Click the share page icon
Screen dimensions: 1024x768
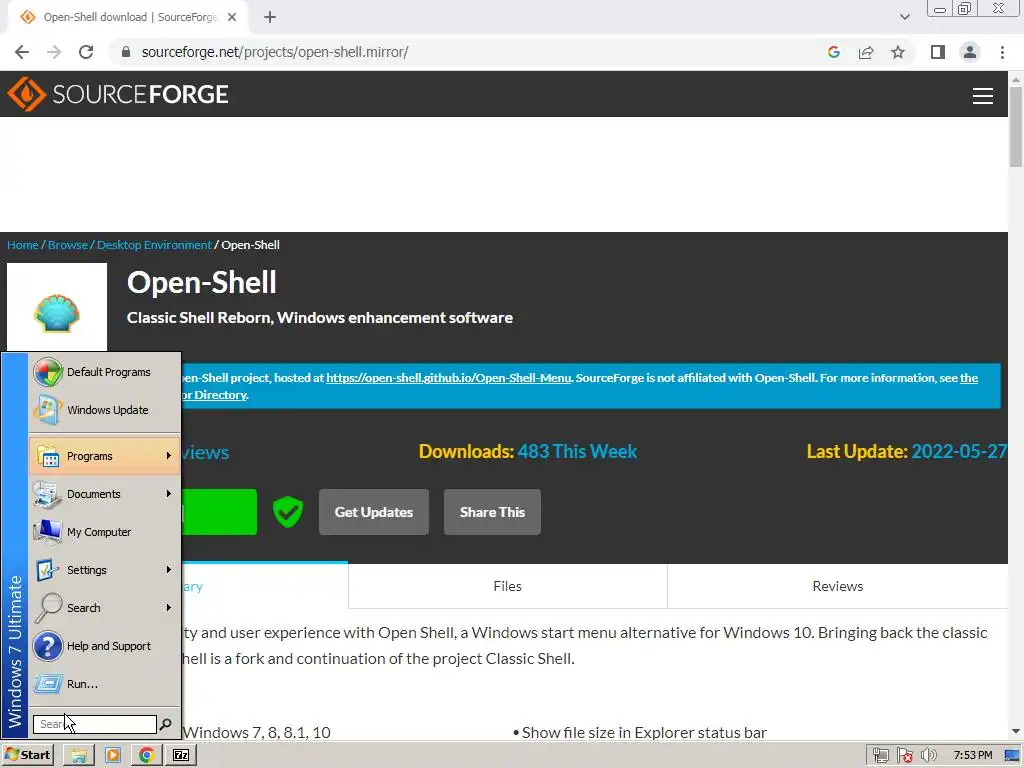click(x=866, y=52)
